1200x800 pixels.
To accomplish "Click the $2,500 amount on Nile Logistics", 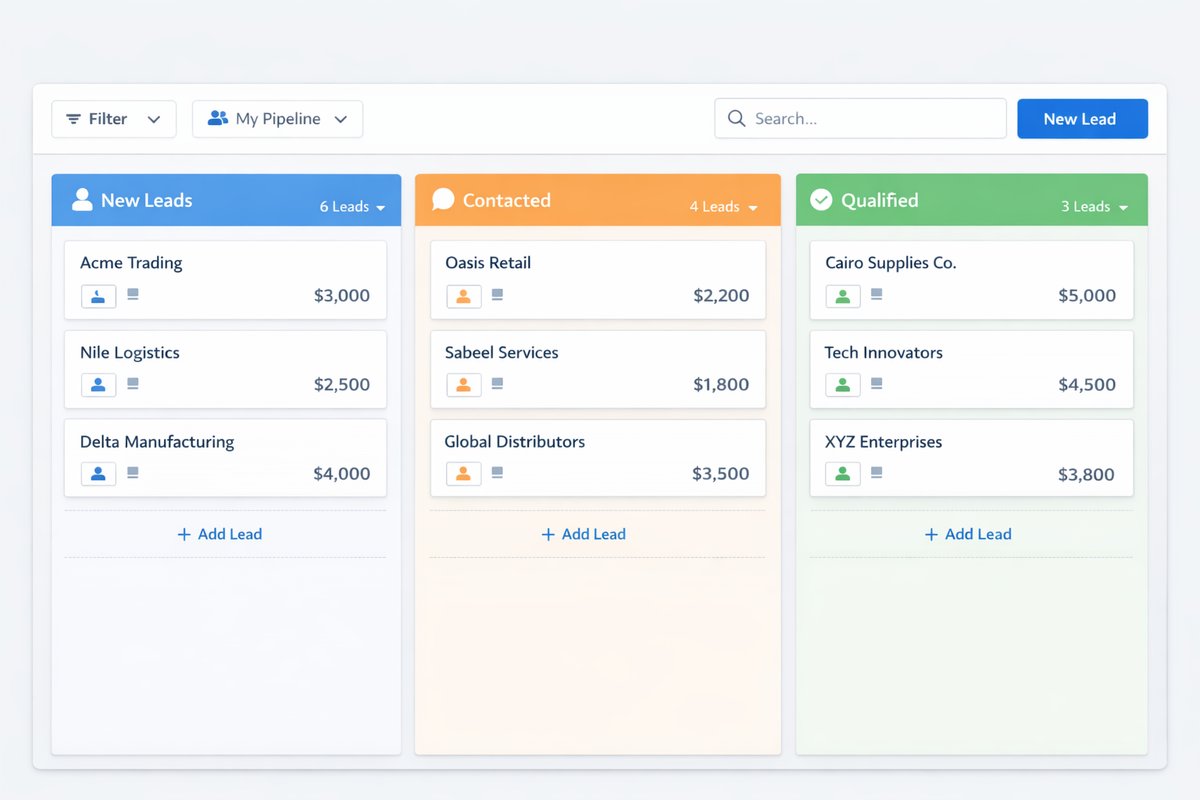I will click(x=342, y=385).
